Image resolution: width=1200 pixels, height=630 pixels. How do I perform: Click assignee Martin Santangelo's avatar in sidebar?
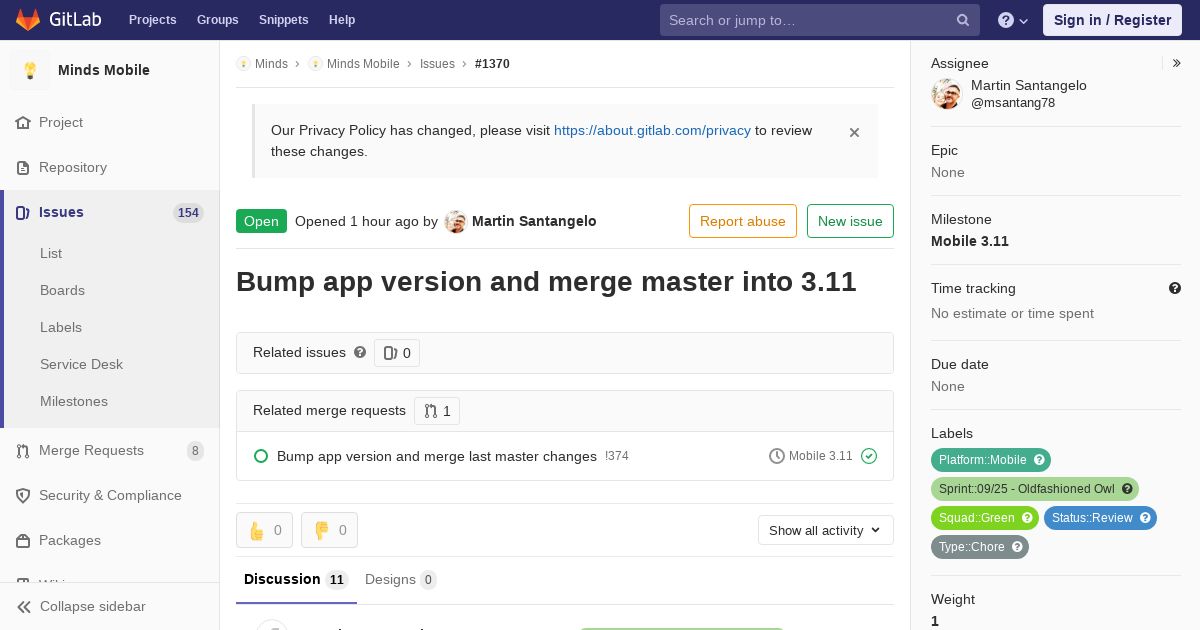point(946,94)
